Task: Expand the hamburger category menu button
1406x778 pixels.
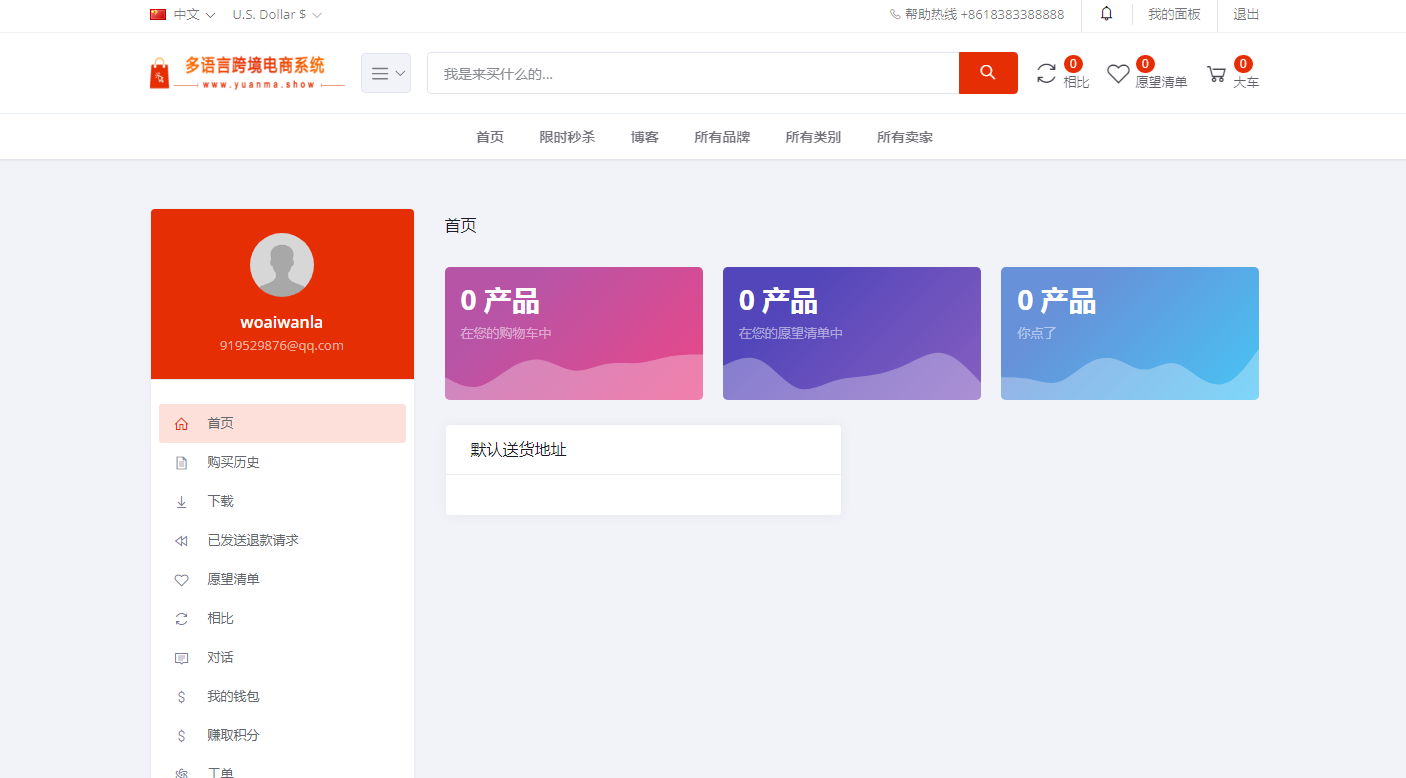Action: (x=386, y=73)
